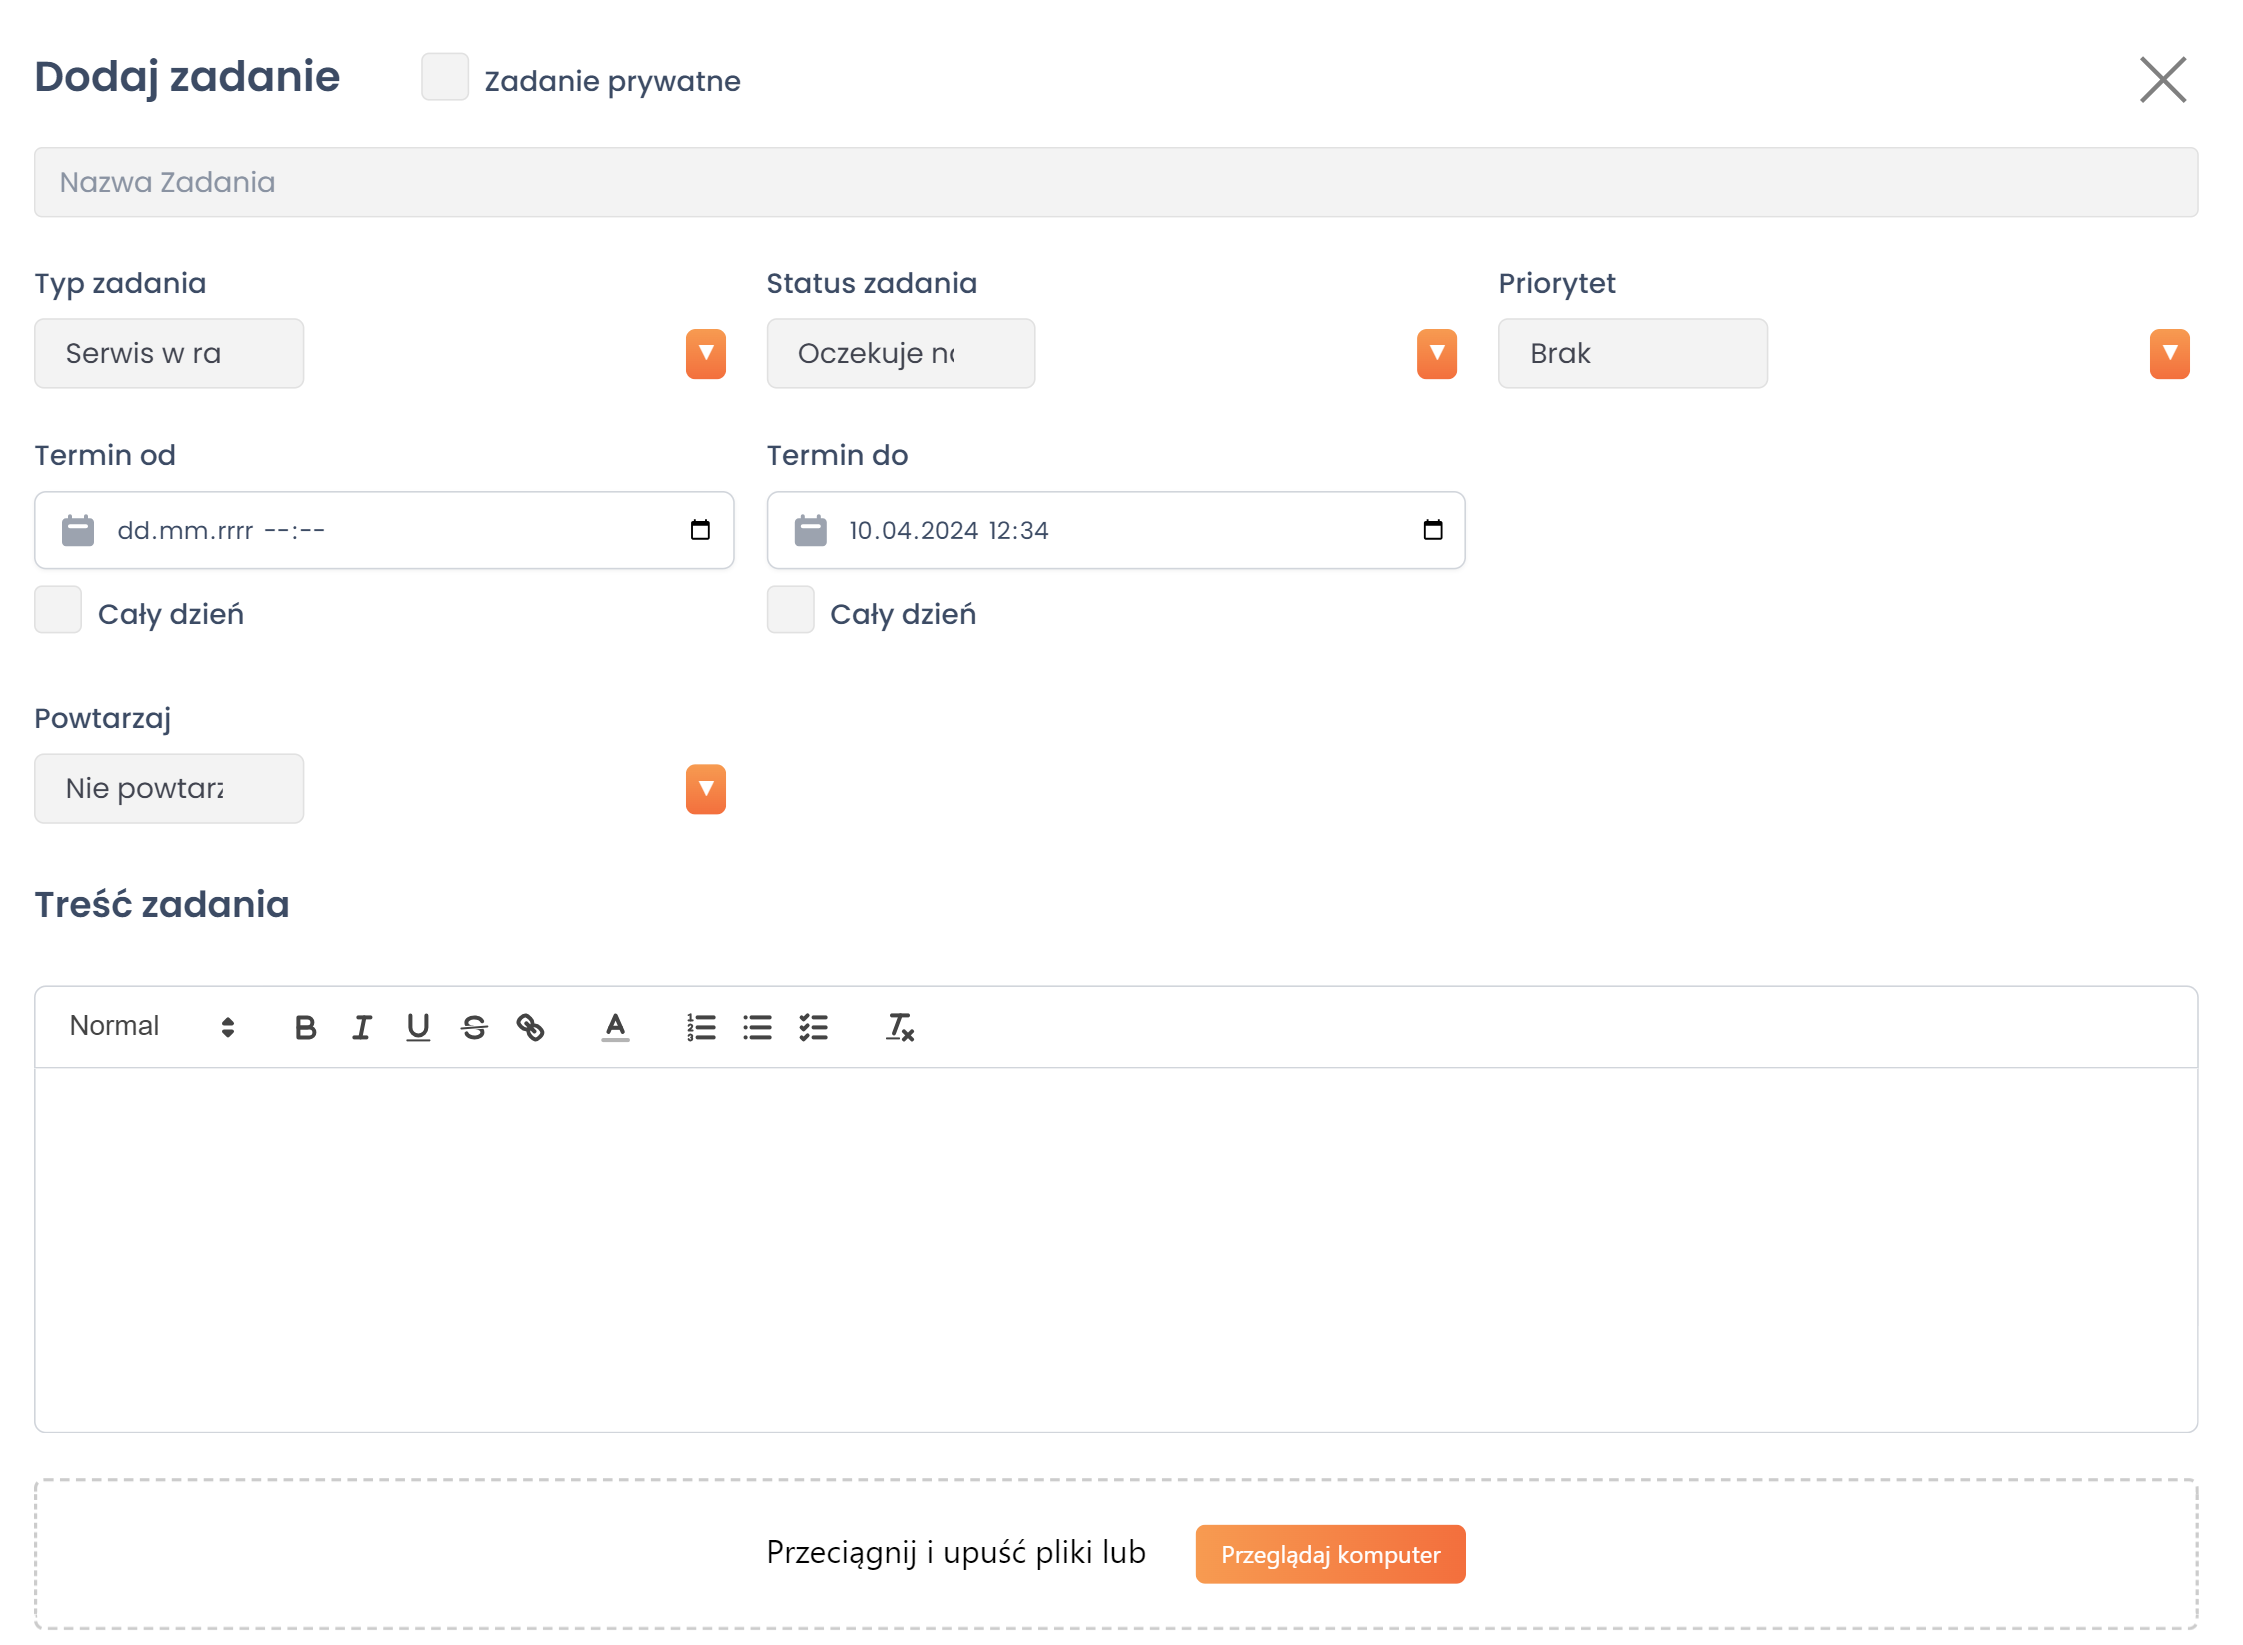Image resolution: width=2243 pixels, height=1645 pixels.
Task: Insert a checklist in editor
Action: pos(813,1027)
